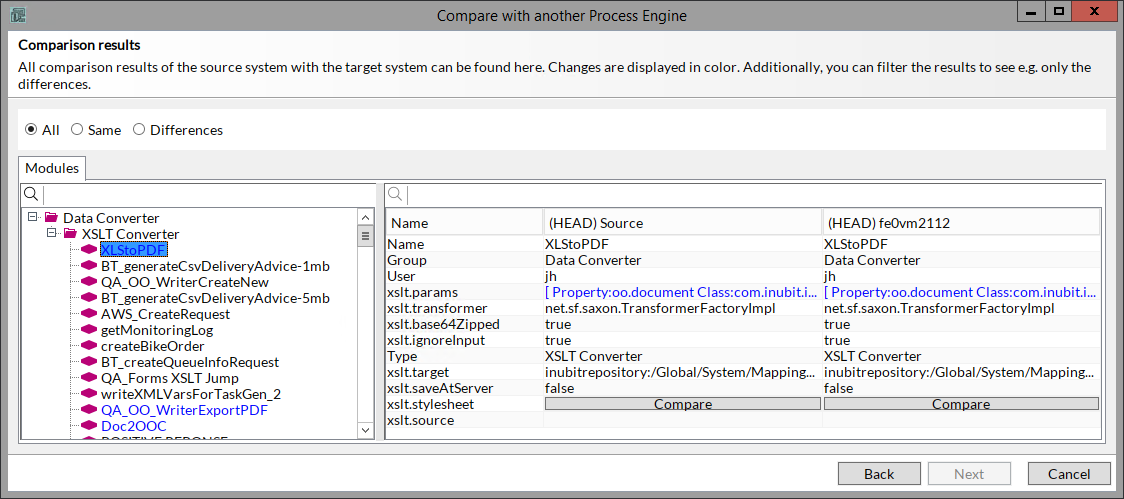This screenshot has width=1124, height=499.
Task: Click the writeXMLVarsForTaskGen_2 module icon
Action: [x=89, y=394]
